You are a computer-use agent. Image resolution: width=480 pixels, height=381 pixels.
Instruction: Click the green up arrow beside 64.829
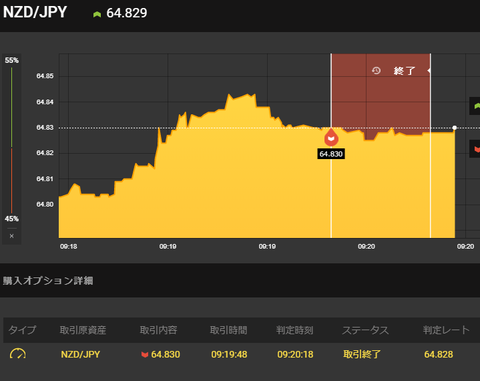click(x=97, y=14)
